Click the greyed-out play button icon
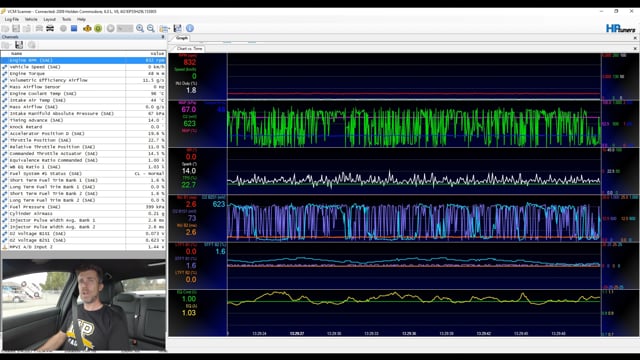This screenshot has width=640, height=360. (x=111, y=28)
